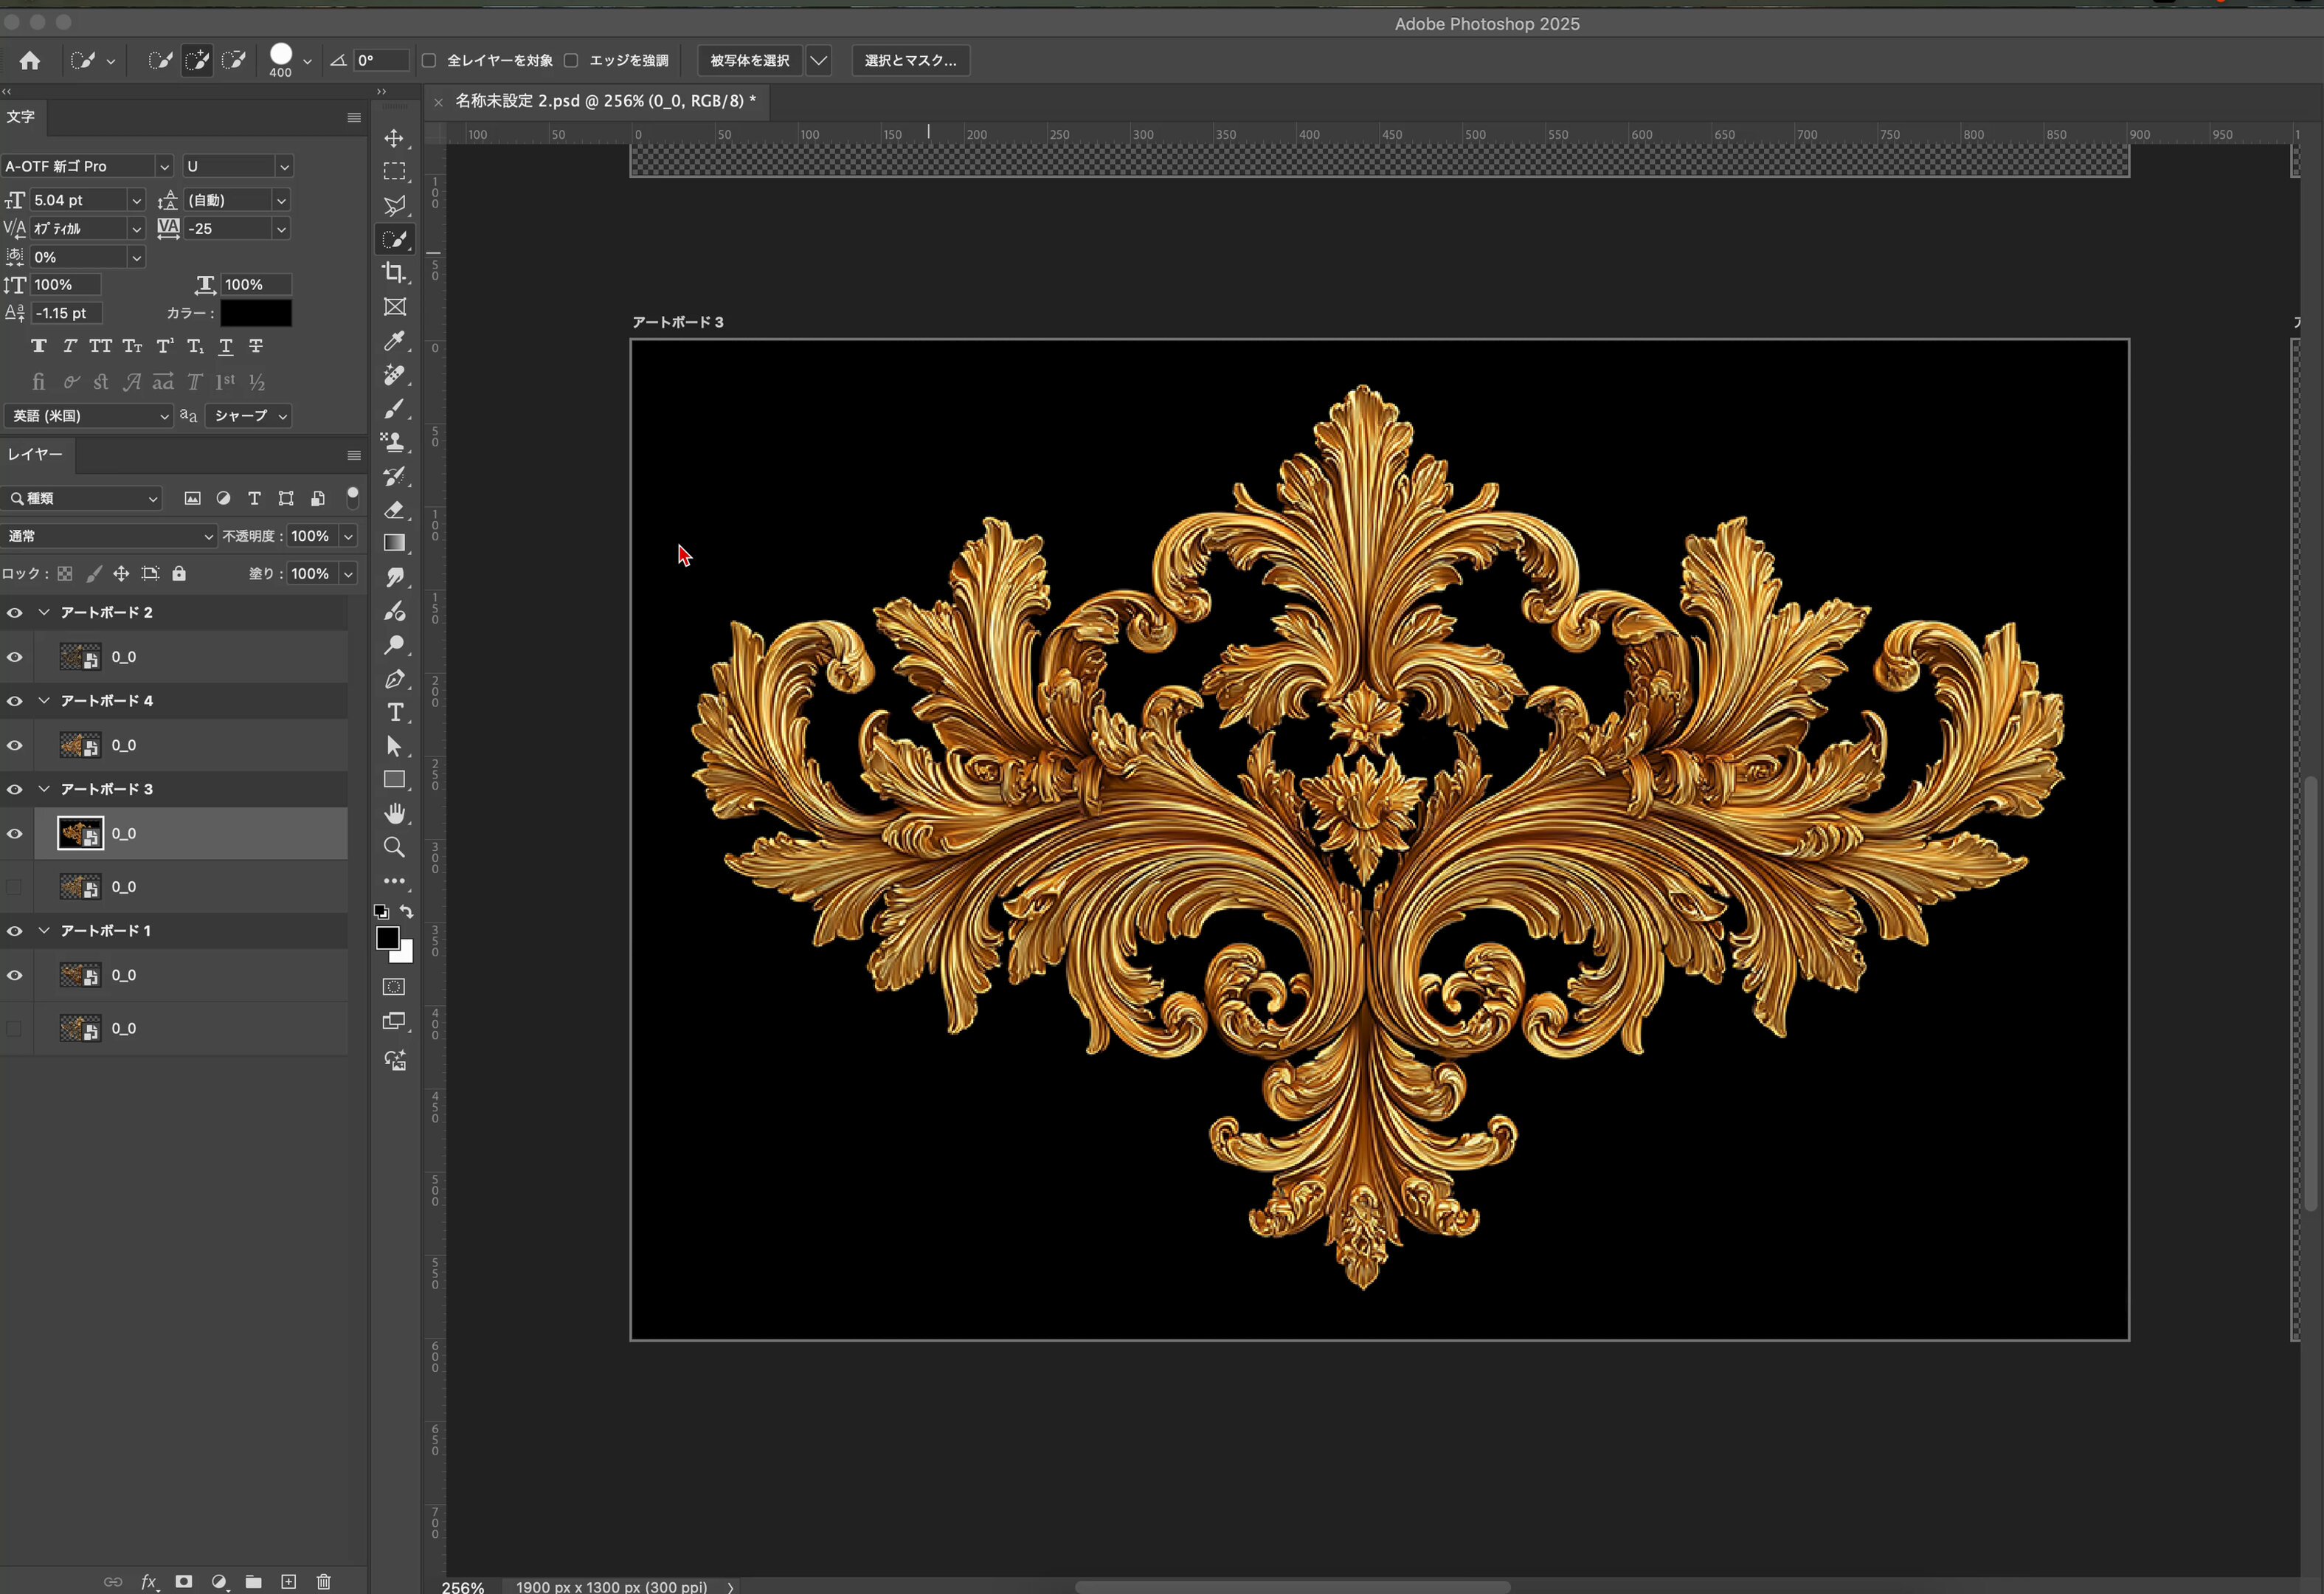Screen dimensions: 2324x1594
Task: Collapse アートボード 3 group chevron
Action: 44,789
